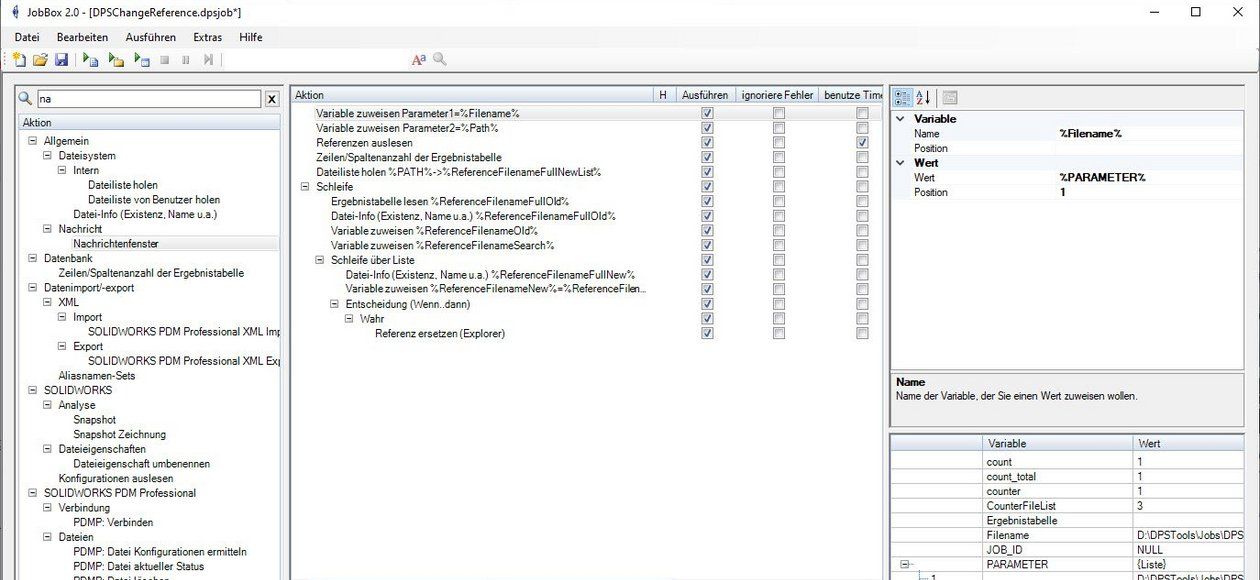The height and width of the screenshot is (580, 1260).
Task: Click the Ausführen column header
Action: coord(704,95)
